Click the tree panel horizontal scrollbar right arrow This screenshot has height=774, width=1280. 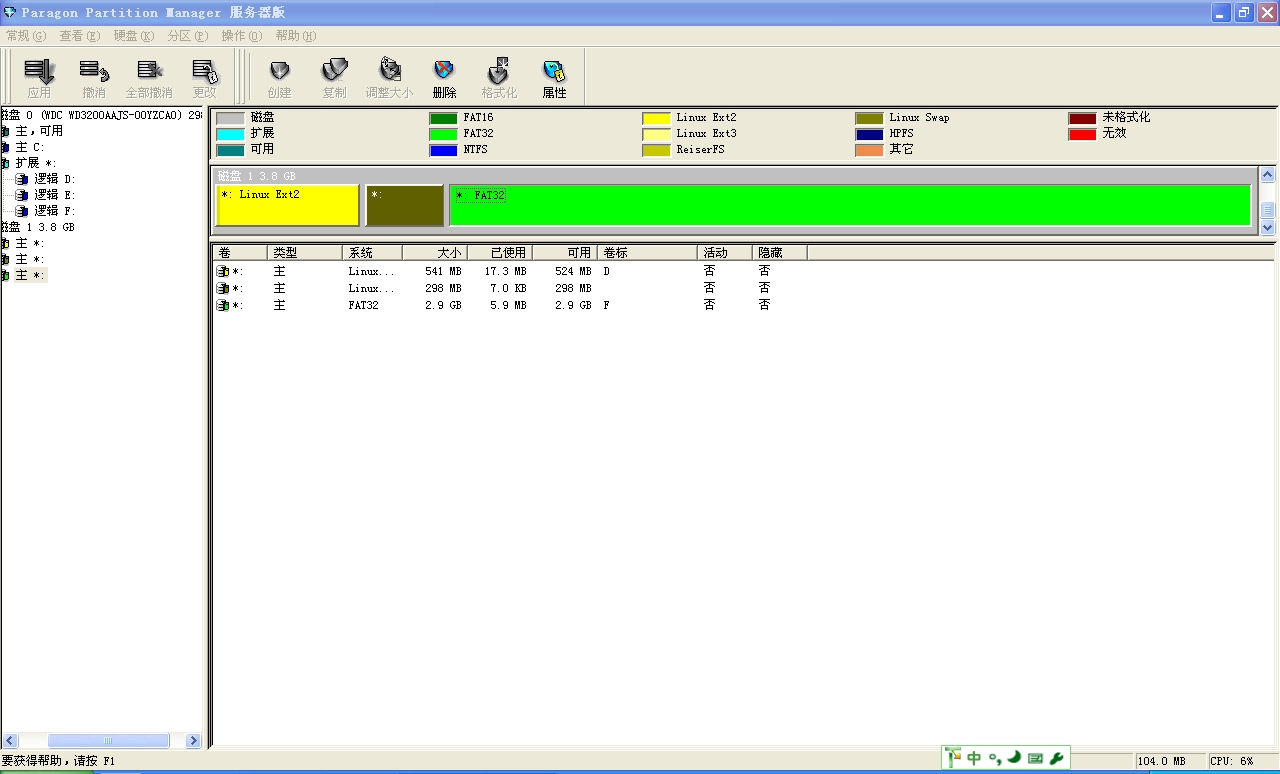click(x=193, y=741)
